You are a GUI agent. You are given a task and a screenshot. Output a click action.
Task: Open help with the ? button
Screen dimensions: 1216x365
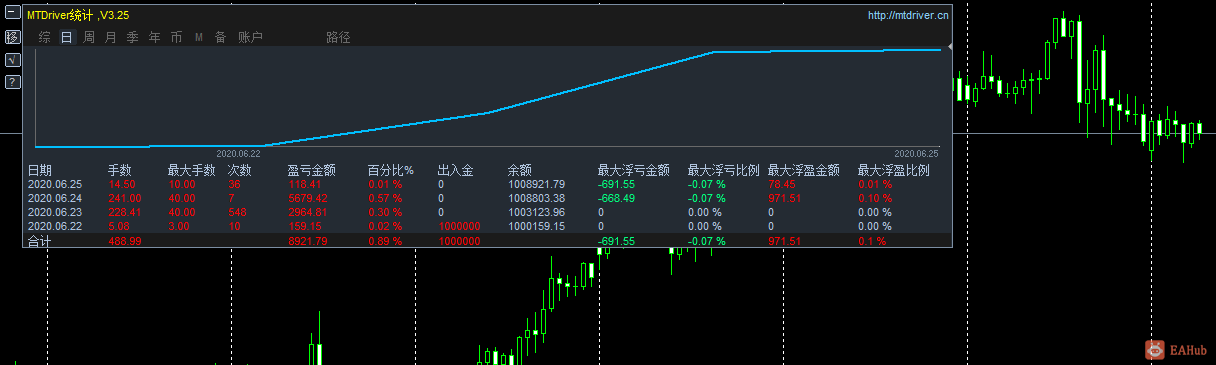[12, 82]
